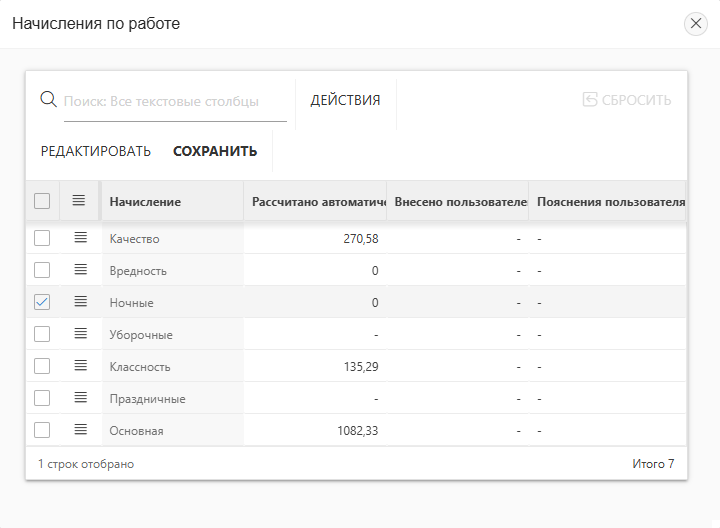The height and width of the screenshot is (528, 720).
Task: Focus the search text columns field
Action: pyautogui.click(x=174, y=101)
